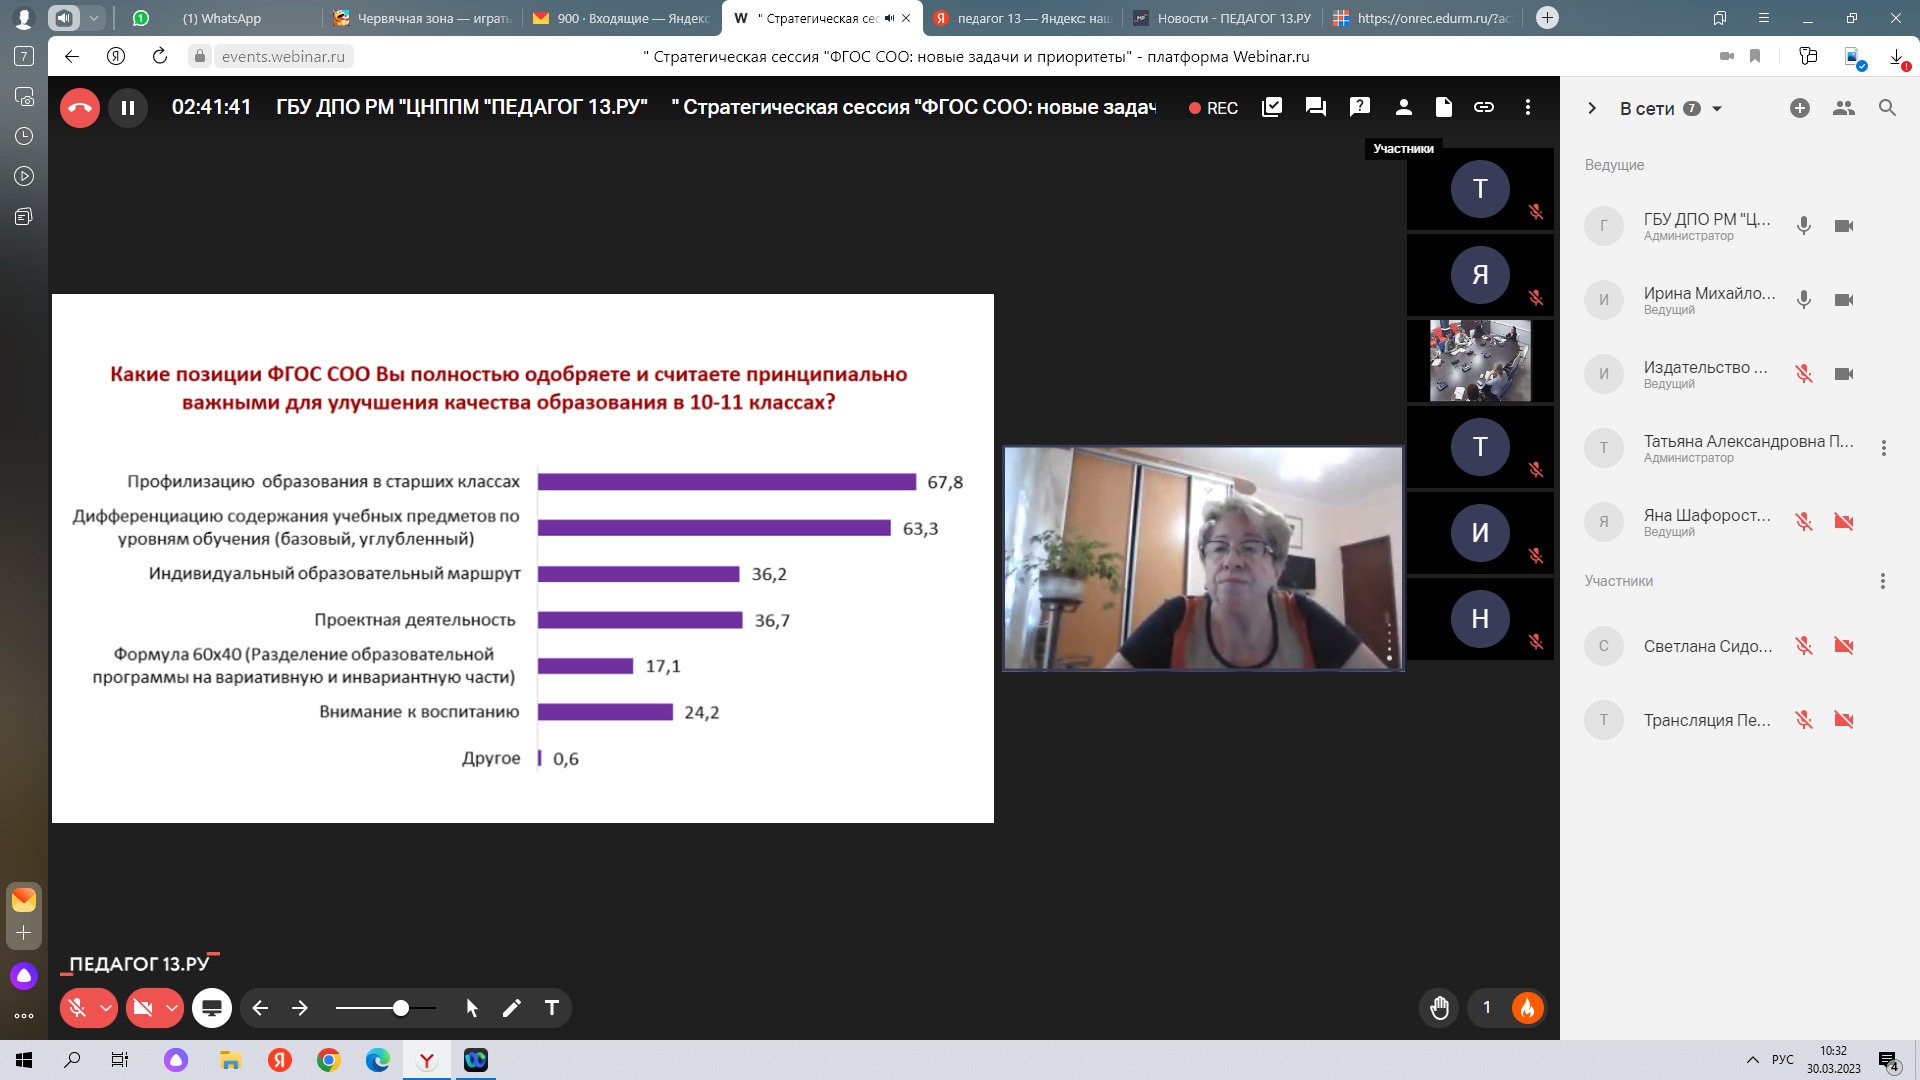Copy the webinar link icon
1920x1080 pixels.
pyautogui.click(x=1484, y=107)
